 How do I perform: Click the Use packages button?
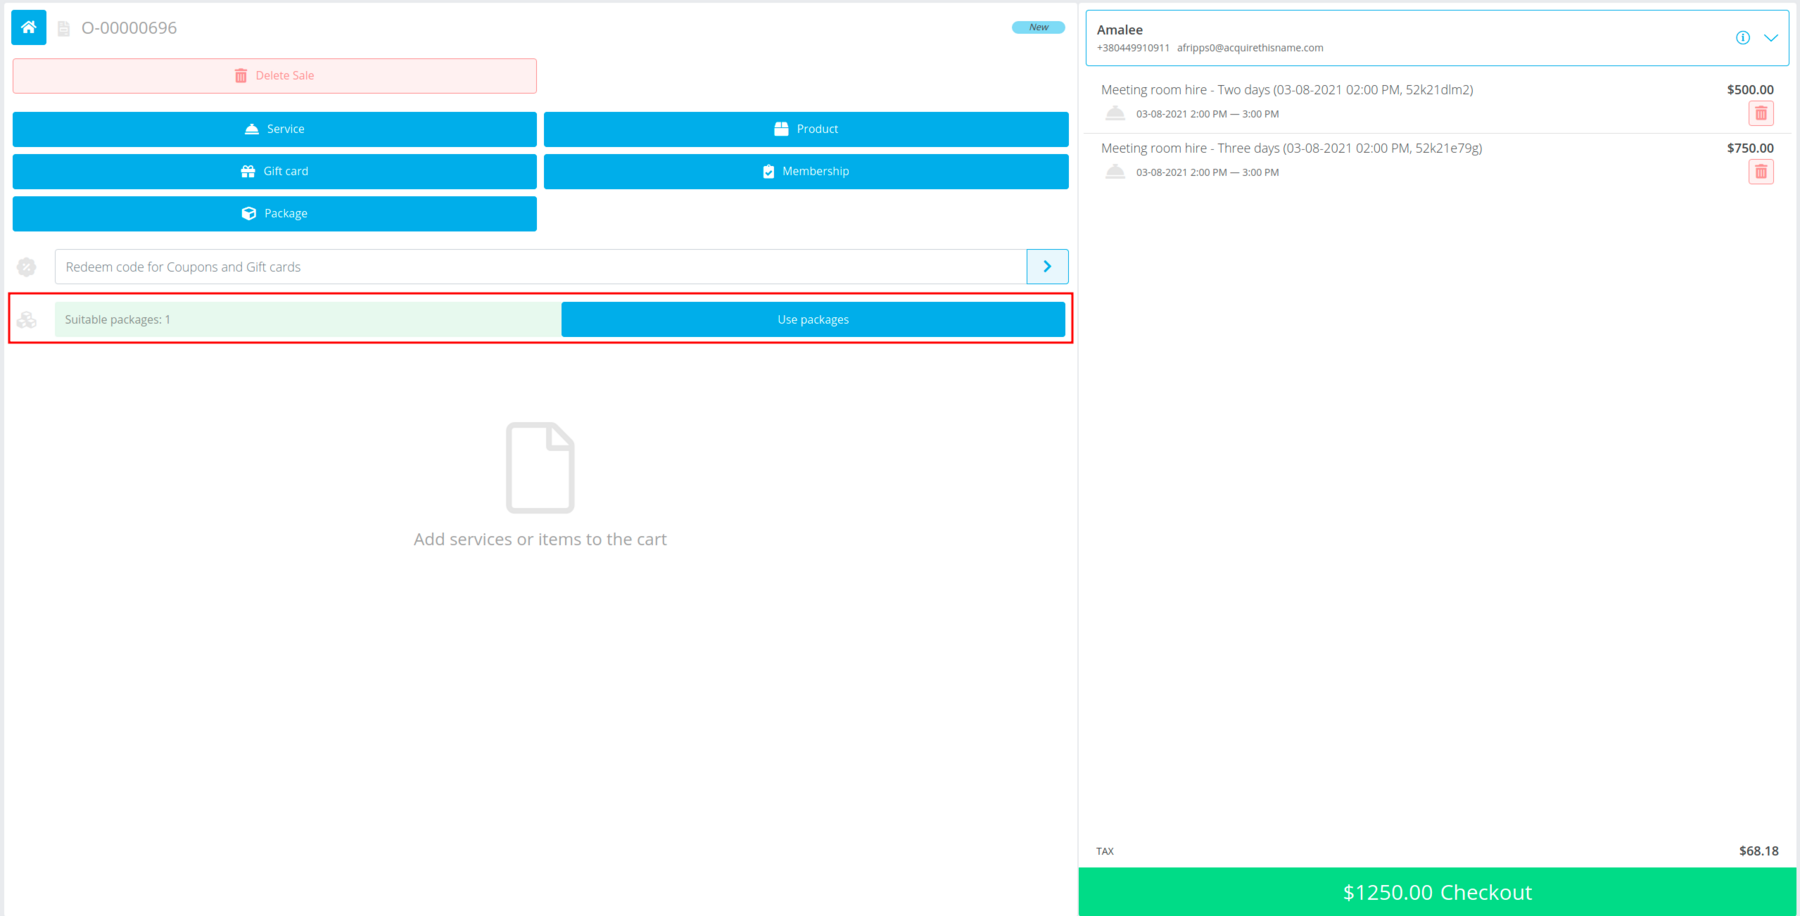click(x=812, y=320)
